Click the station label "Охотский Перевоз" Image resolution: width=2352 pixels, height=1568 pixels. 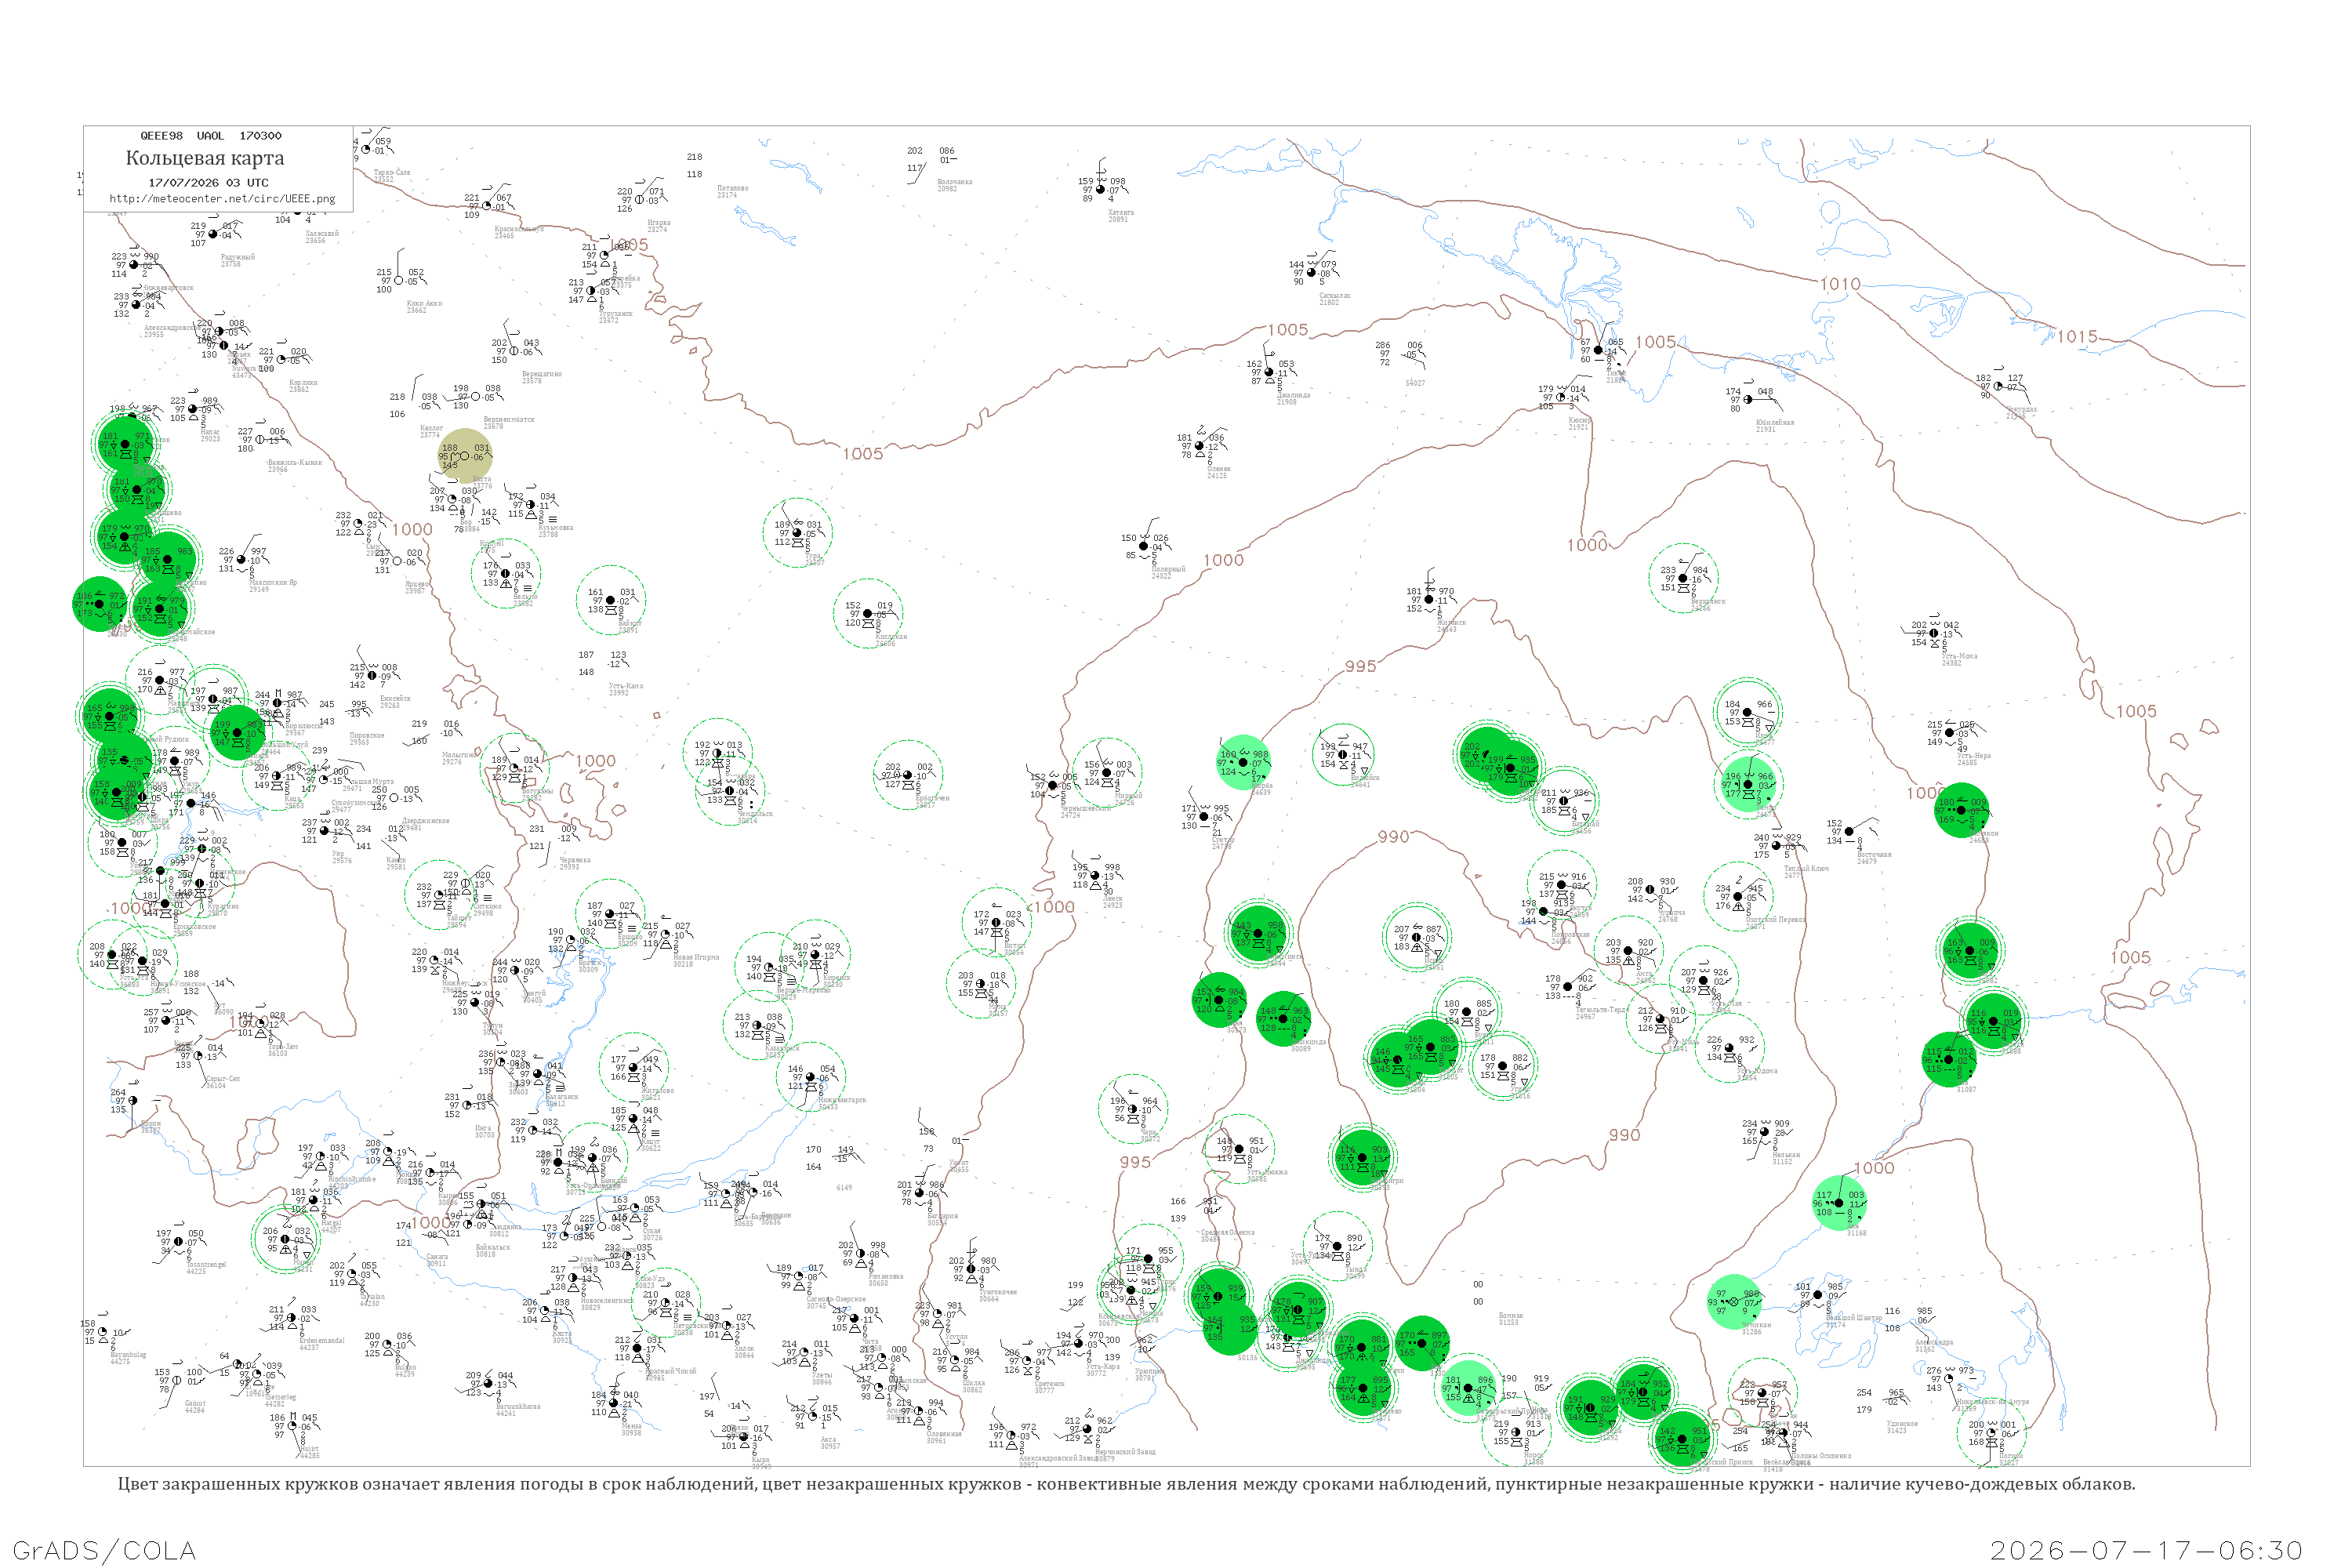click(1775, 920)
